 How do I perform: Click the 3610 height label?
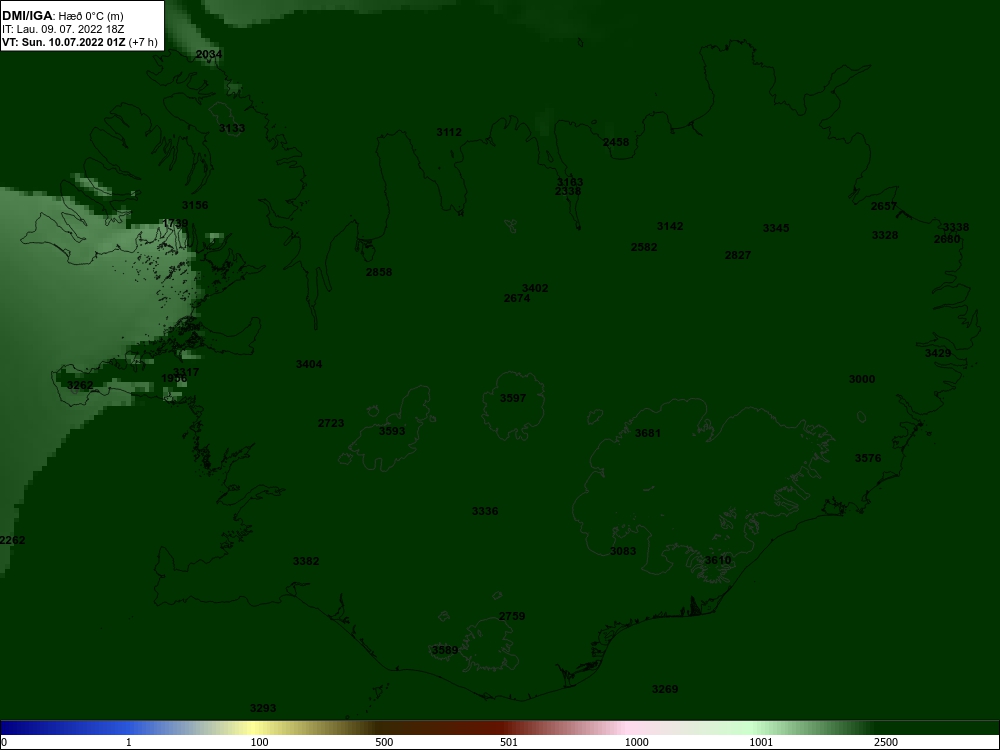[x=718, y=560]
